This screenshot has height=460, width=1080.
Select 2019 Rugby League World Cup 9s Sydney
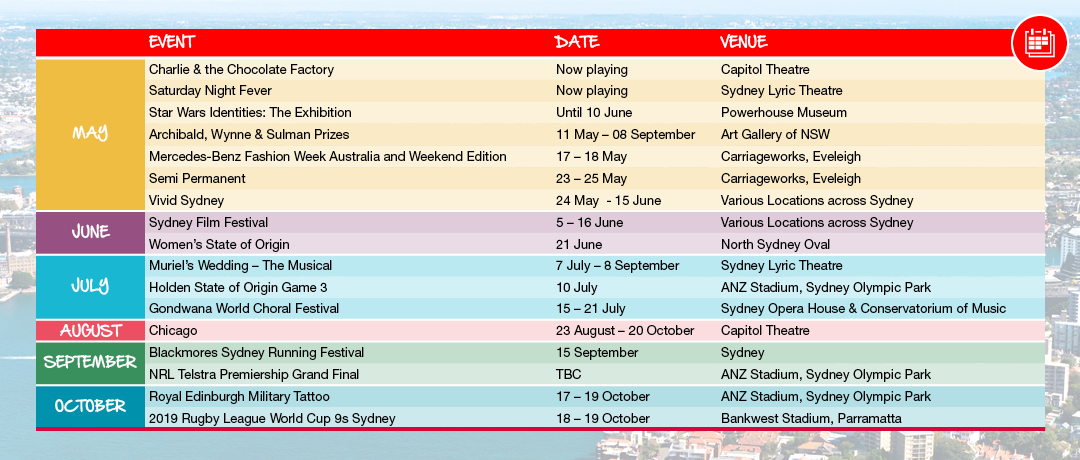(x=272, y=419)
